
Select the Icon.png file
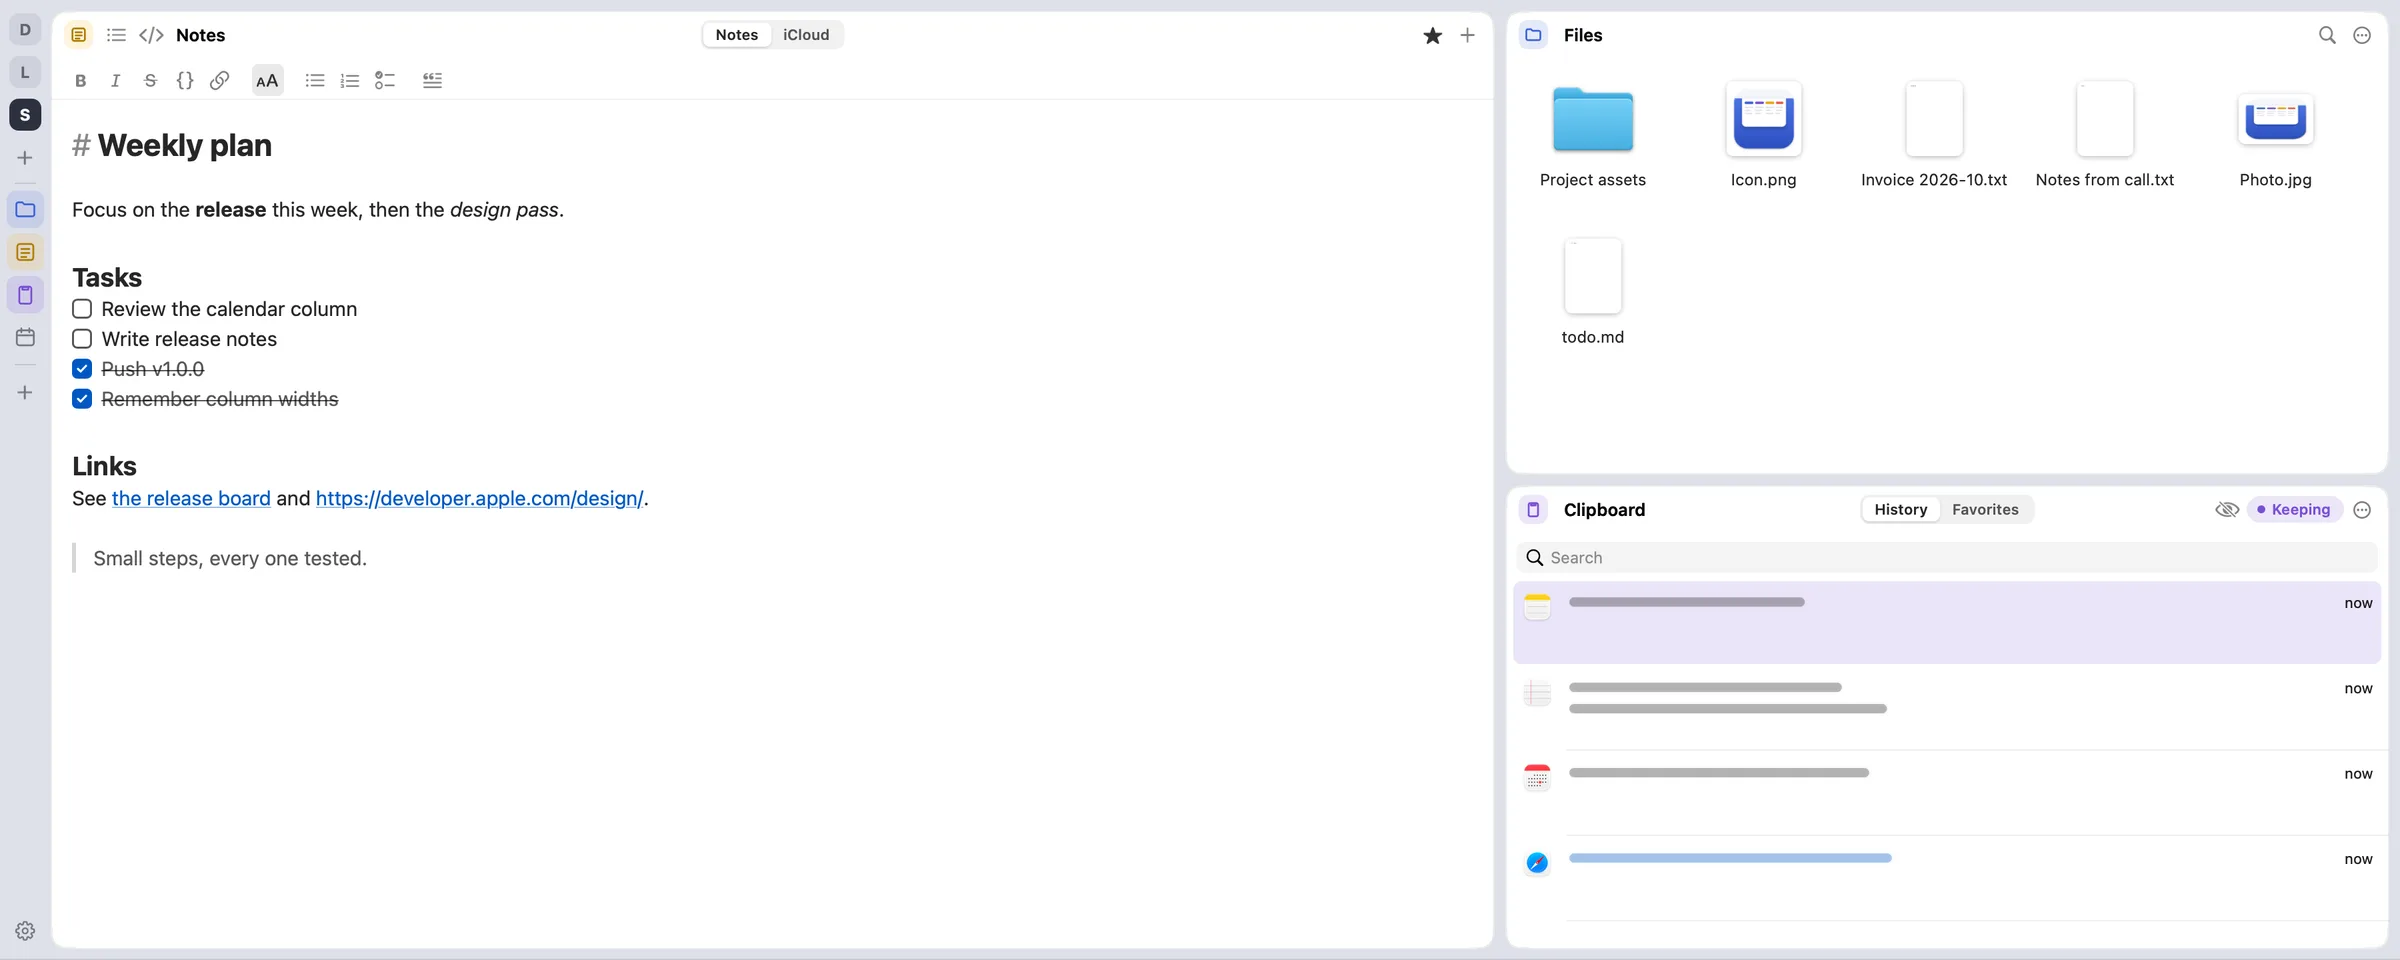[1763, 135]
